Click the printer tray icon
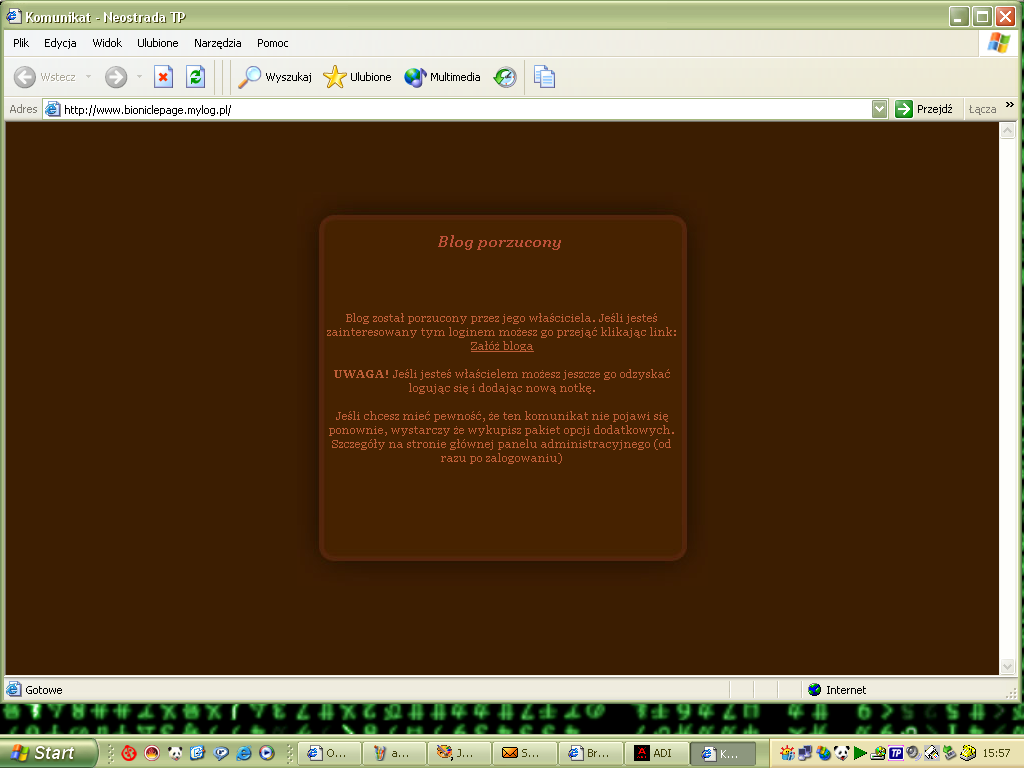The width and height of the screenshot is (1024, 768). coord(932,753)
